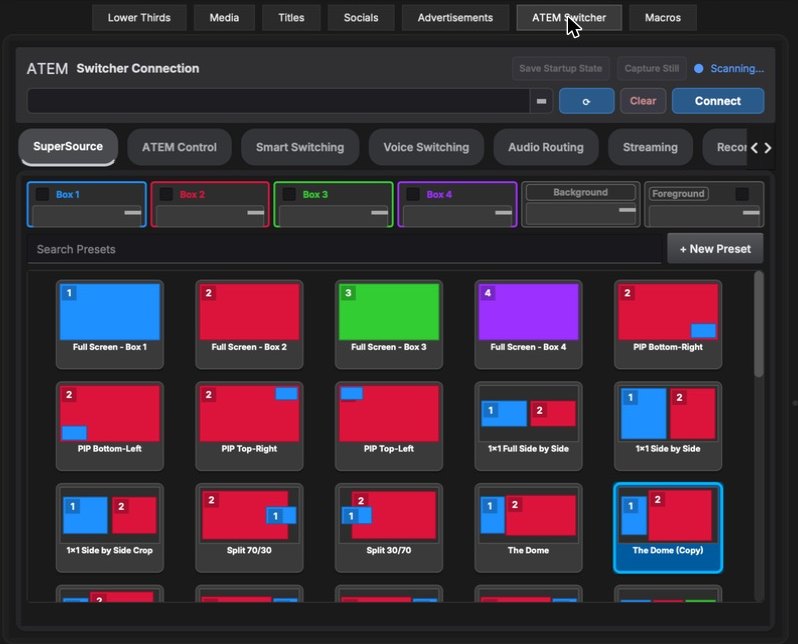Select the SuperSource sub-tab
This screenshot has width=798, height=644.
click(x=68, y=147)
